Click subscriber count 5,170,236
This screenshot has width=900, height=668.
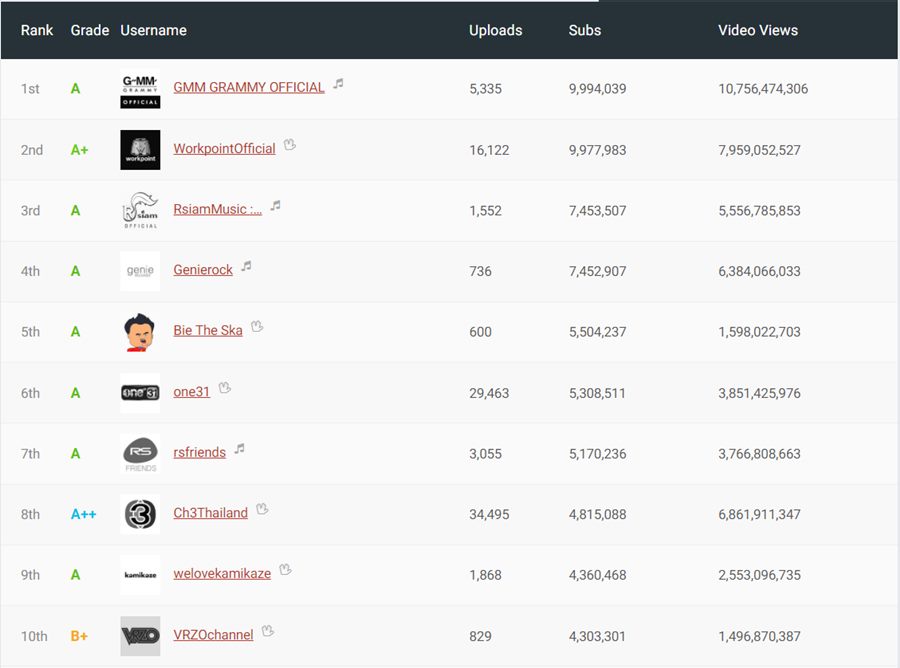point(598,453)
